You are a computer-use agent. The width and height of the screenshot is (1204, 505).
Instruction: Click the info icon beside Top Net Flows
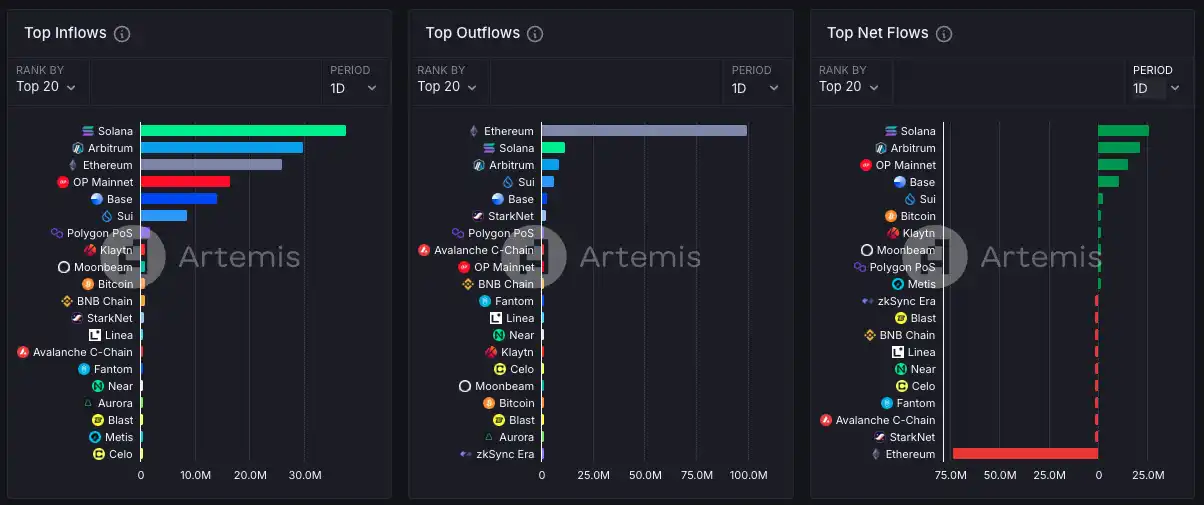pyautogui.click(x=943, y=34)
